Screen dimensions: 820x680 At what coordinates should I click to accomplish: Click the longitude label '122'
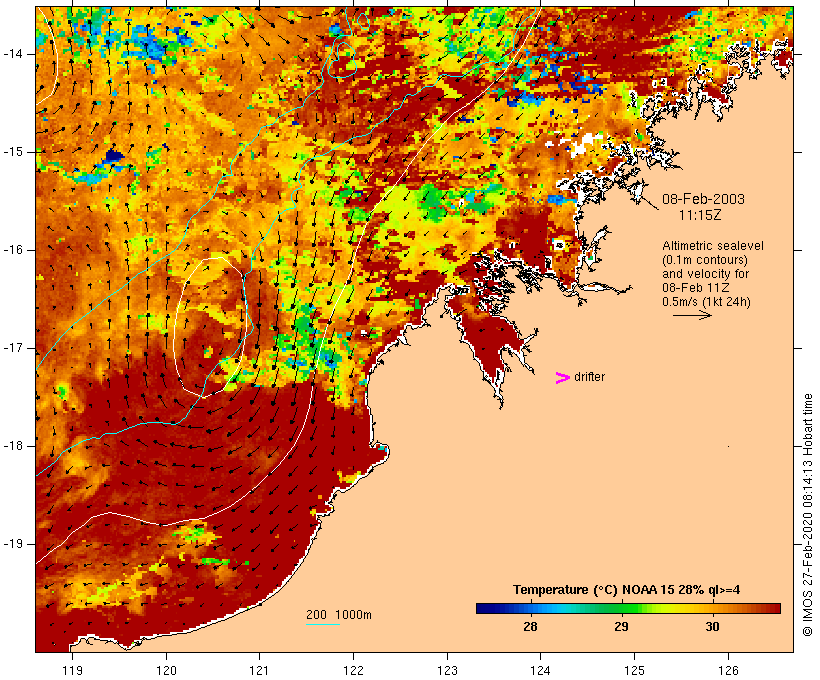click(353, 671)
